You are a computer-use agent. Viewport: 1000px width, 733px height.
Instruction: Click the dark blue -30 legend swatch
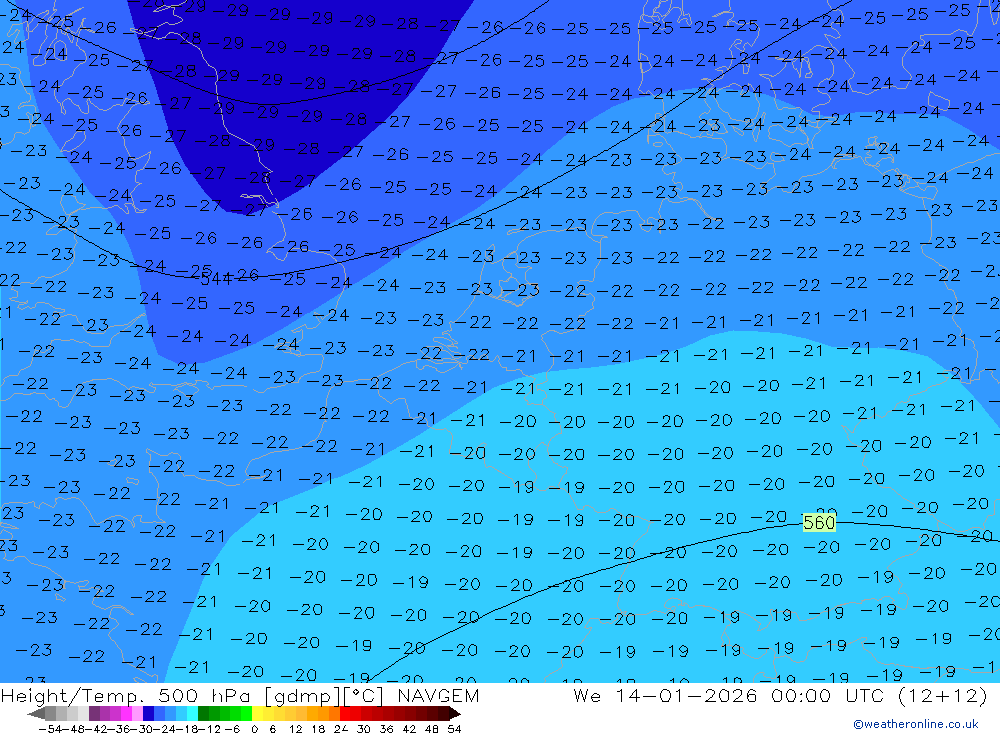tap(148, 713)
